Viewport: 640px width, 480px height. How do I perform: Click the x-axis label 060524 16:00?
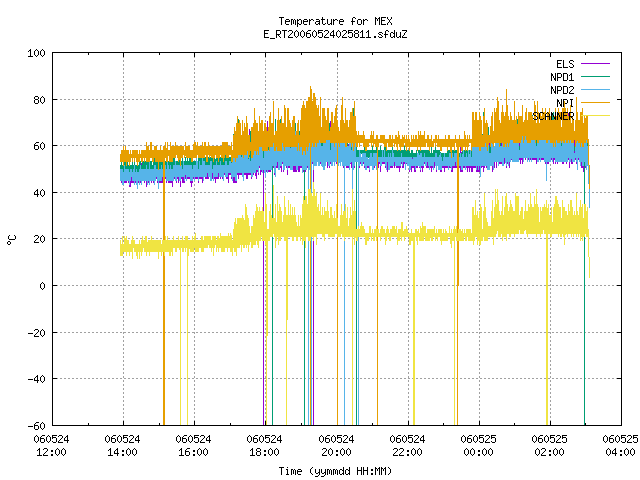click(193, 446)
